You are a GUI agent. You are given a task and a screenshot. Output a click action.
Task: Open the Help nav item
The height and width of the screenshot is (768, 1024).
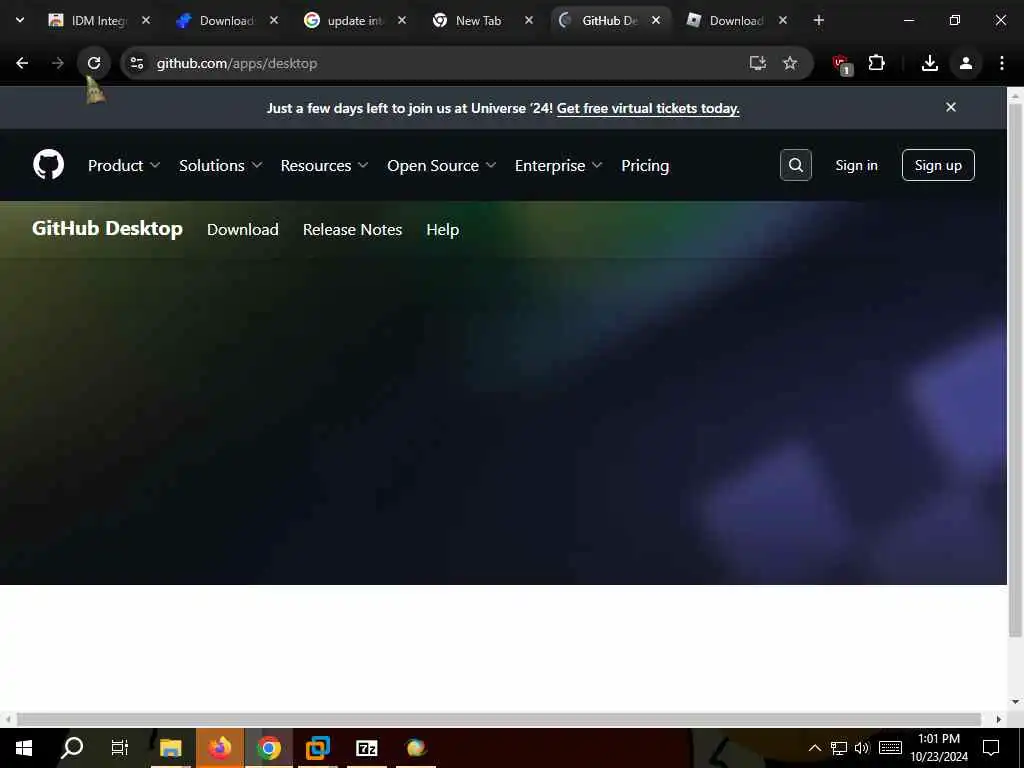(443, 229)
